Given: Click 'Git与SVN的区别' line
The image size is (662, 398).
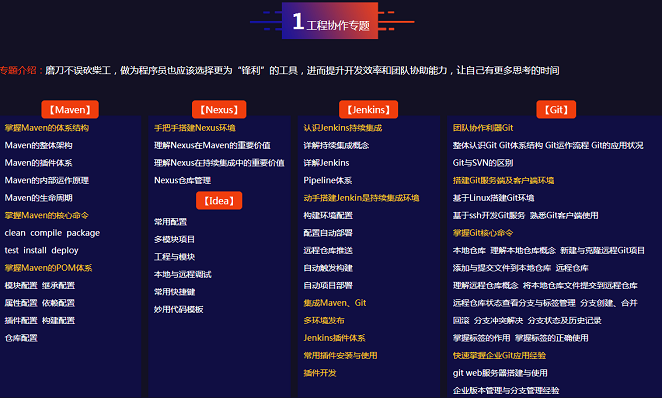Looking at the screenshot, I should (483, 163).
